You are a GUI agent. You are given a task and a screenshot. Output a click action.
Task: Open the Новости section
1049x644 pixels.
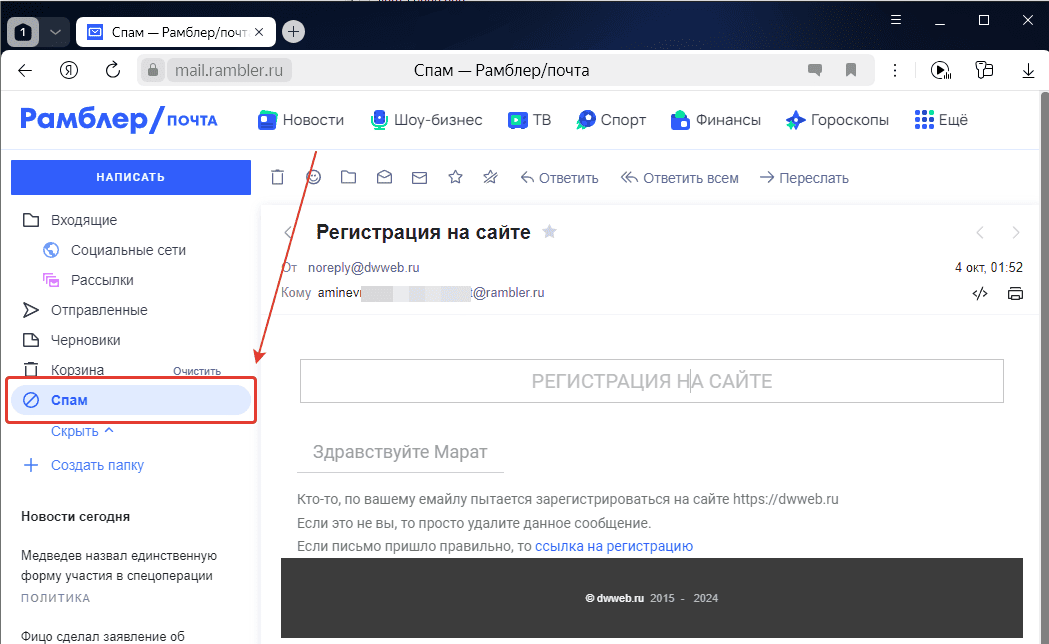[x=301, y=120]
